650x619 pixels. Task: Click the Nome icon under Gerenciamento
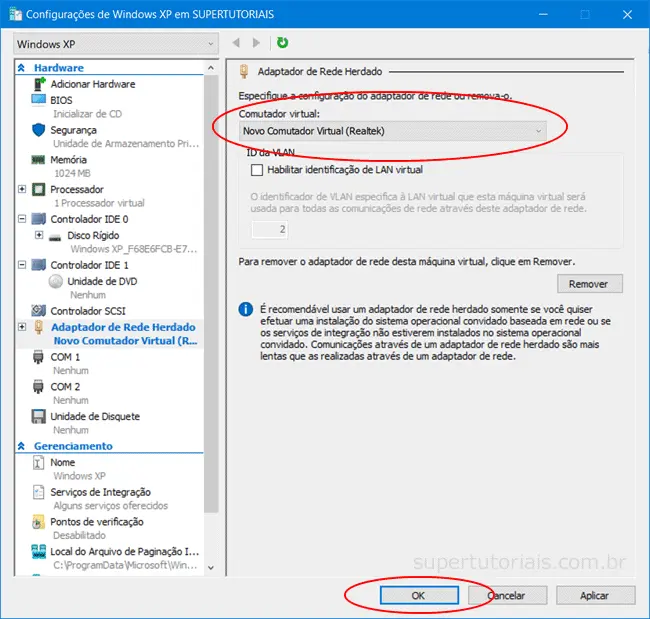click(x=38, y=462)
